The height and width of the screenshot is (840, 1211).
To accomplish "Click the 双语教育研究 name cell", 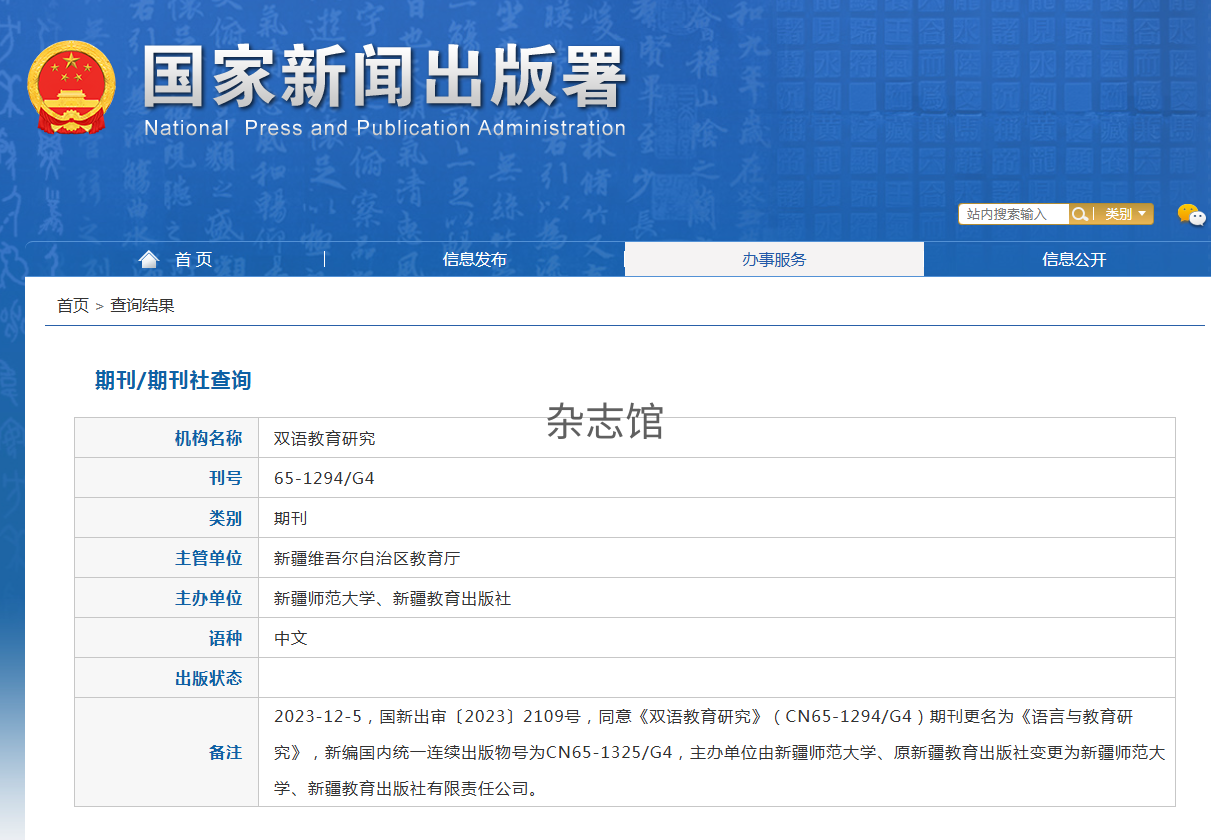I will point(324,439).
